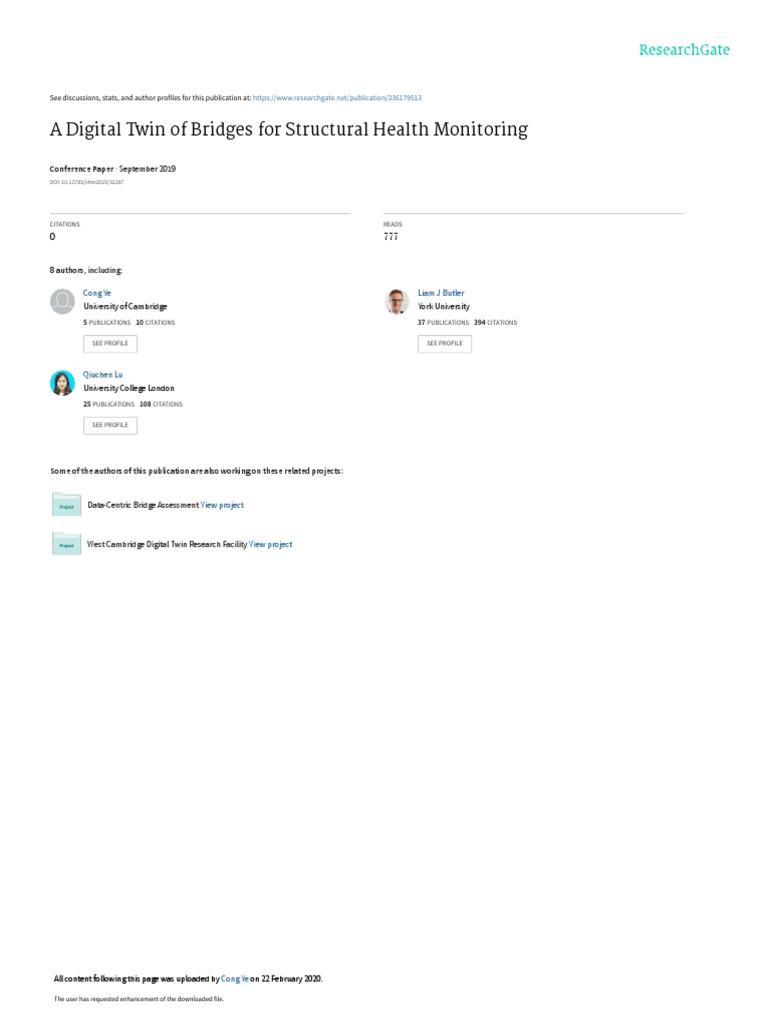The width and height of the screenshot is (768, 1024).
Task: Click the West Cambridge Digital Twin project icon
Action: 66,544
